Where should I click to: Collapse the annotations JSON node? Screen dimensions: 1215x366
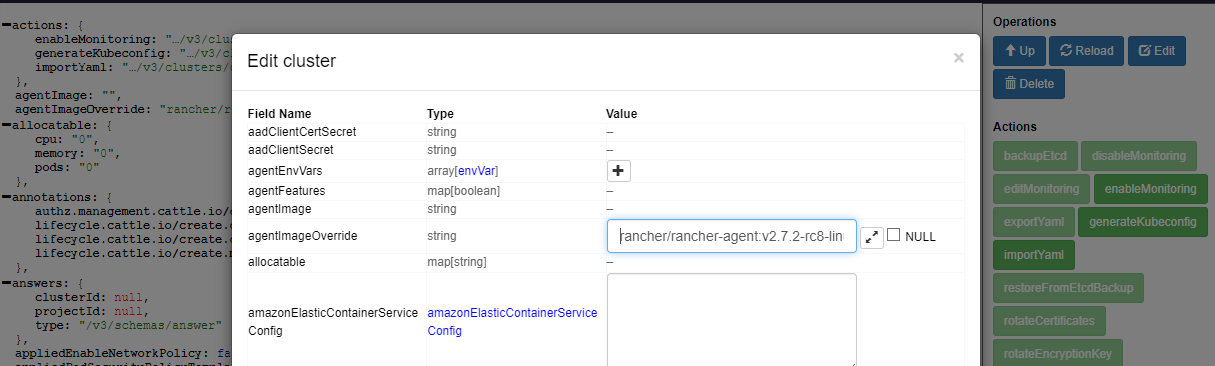point(7,198)
